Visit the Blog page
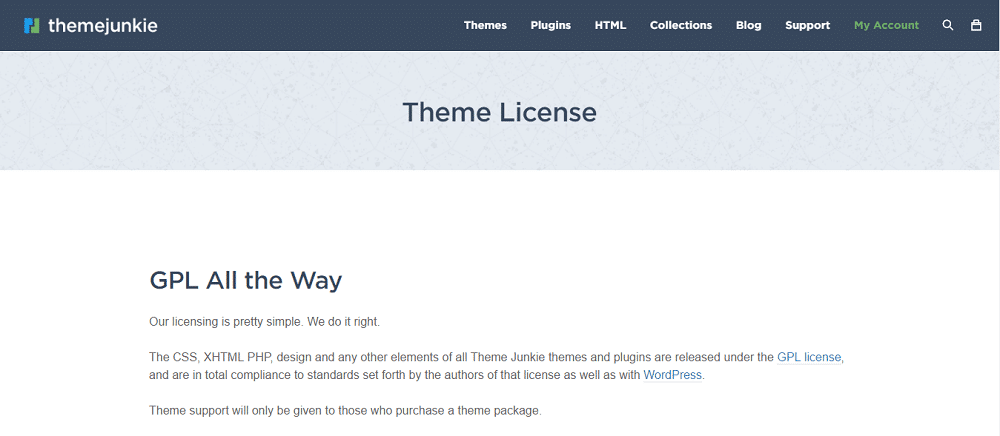 749,25
